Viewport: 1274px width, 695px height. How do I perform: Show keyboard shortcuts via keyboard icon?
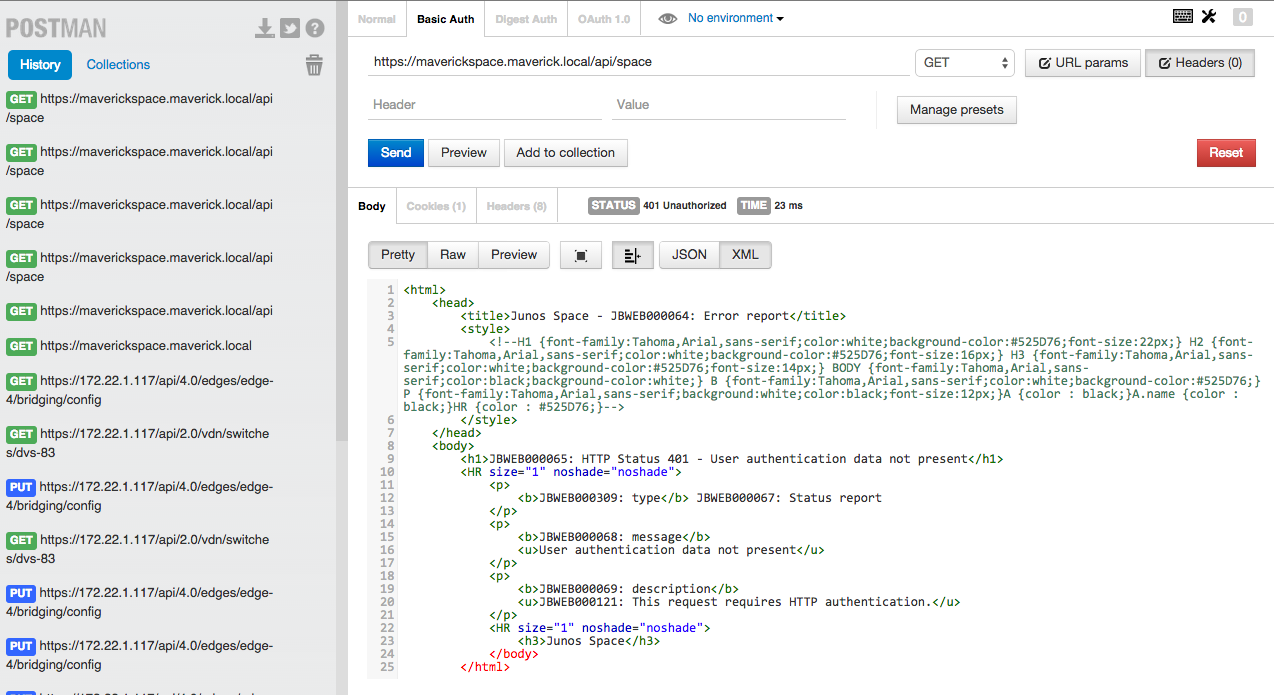(x=1183, y=16)
